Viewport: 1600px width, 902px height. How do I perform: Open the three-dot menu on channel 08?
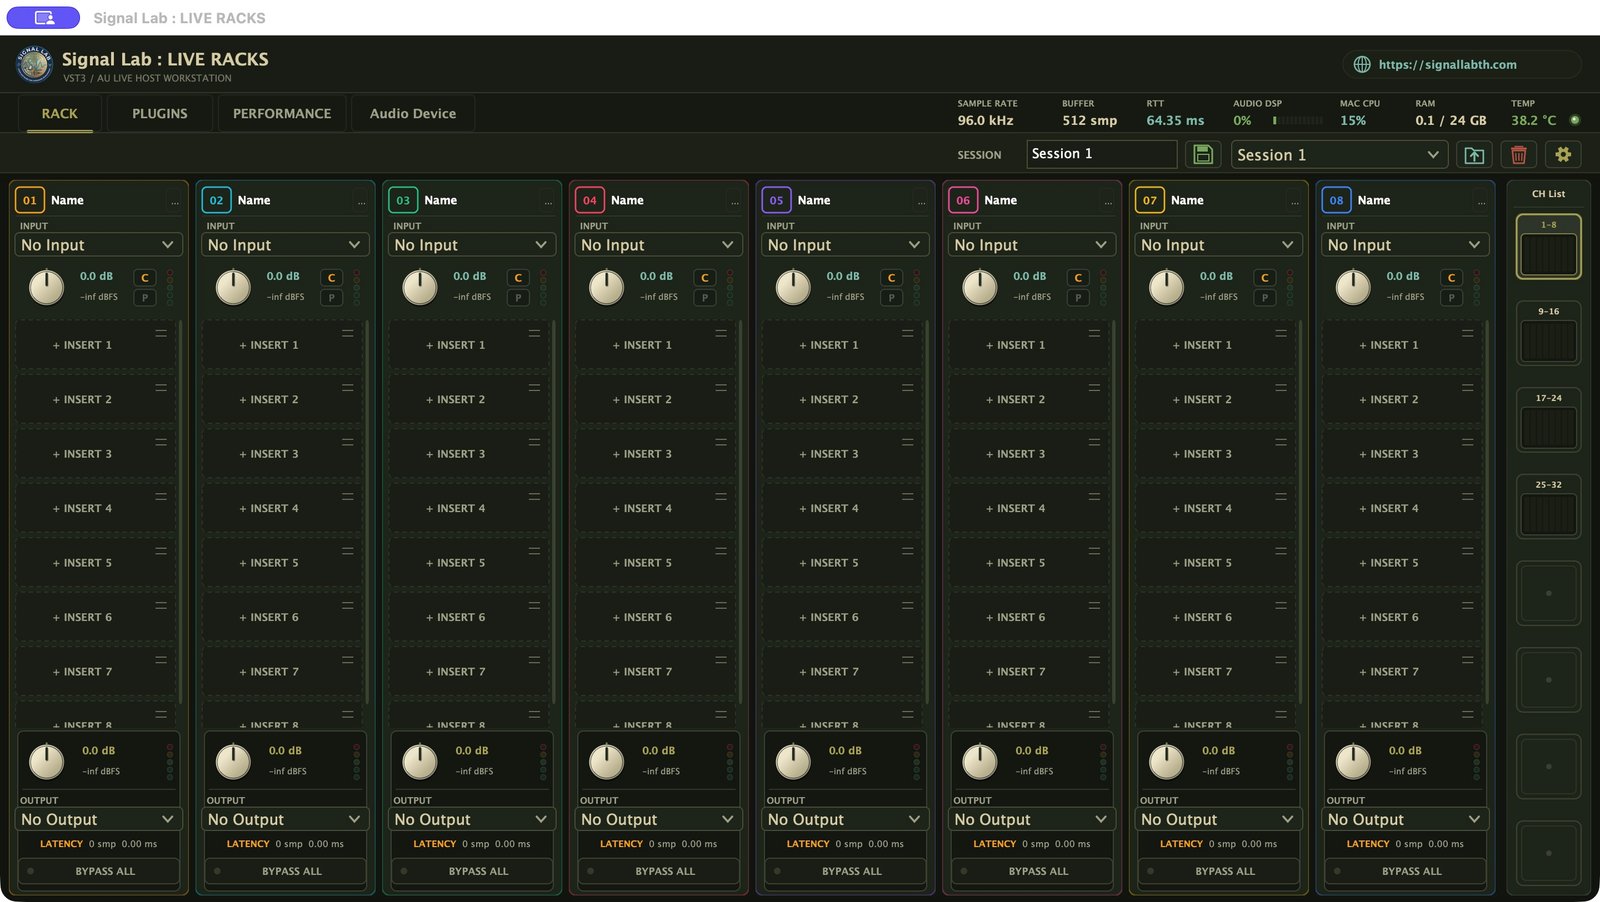1482,201
